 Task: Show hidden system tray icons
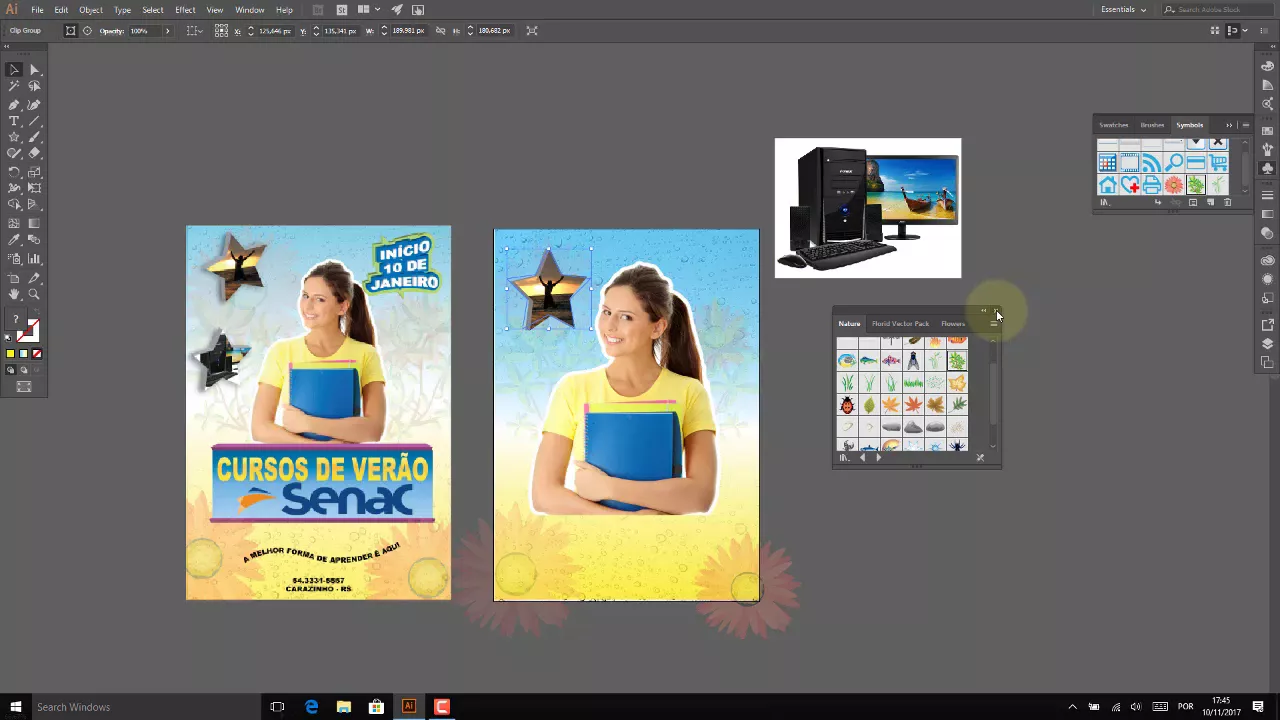[x=1073, y=707]
